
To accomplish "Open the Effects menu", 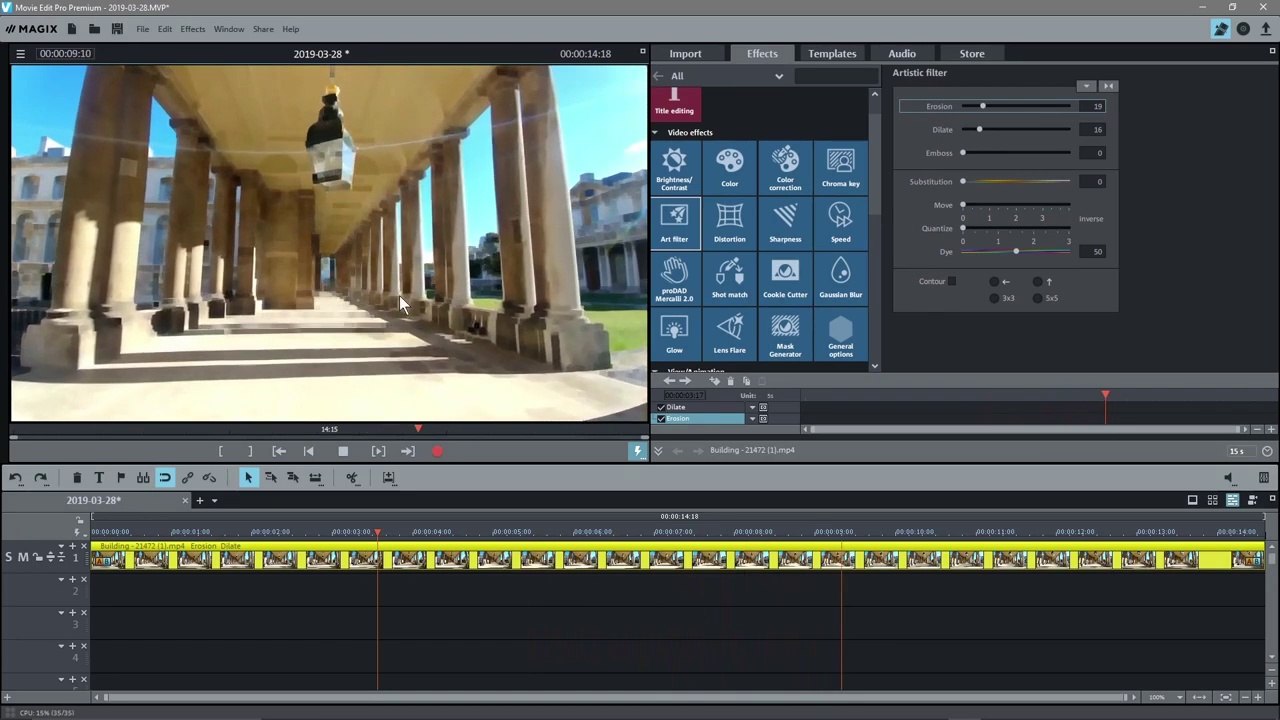I will click(x=193, y=29).
